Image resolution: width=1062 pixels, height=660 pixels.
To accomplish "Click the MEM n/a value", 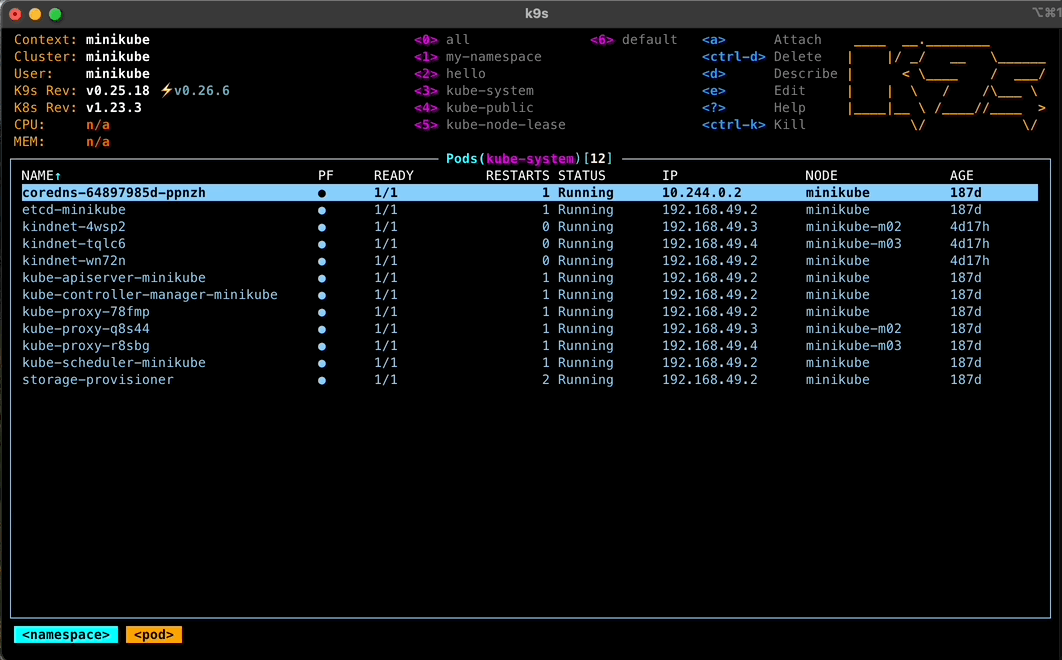I will pyautogui.click(x=98, y=141).
